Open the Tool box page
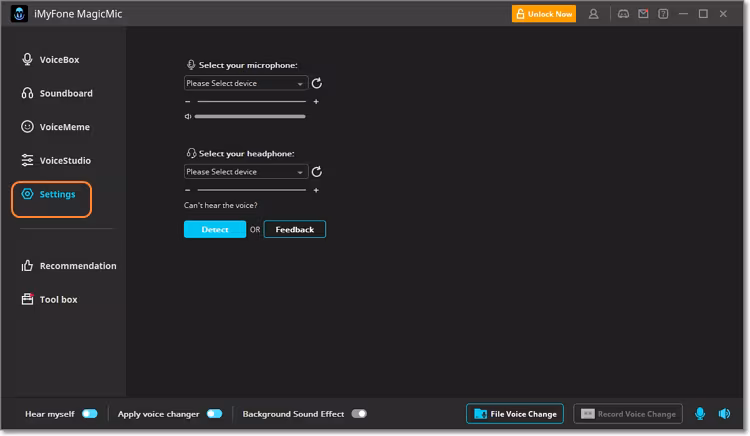 point(49,299)
